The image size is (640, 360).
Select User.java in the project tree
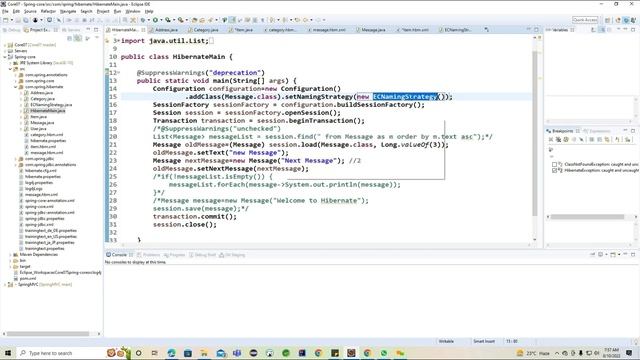click(38, 129)
